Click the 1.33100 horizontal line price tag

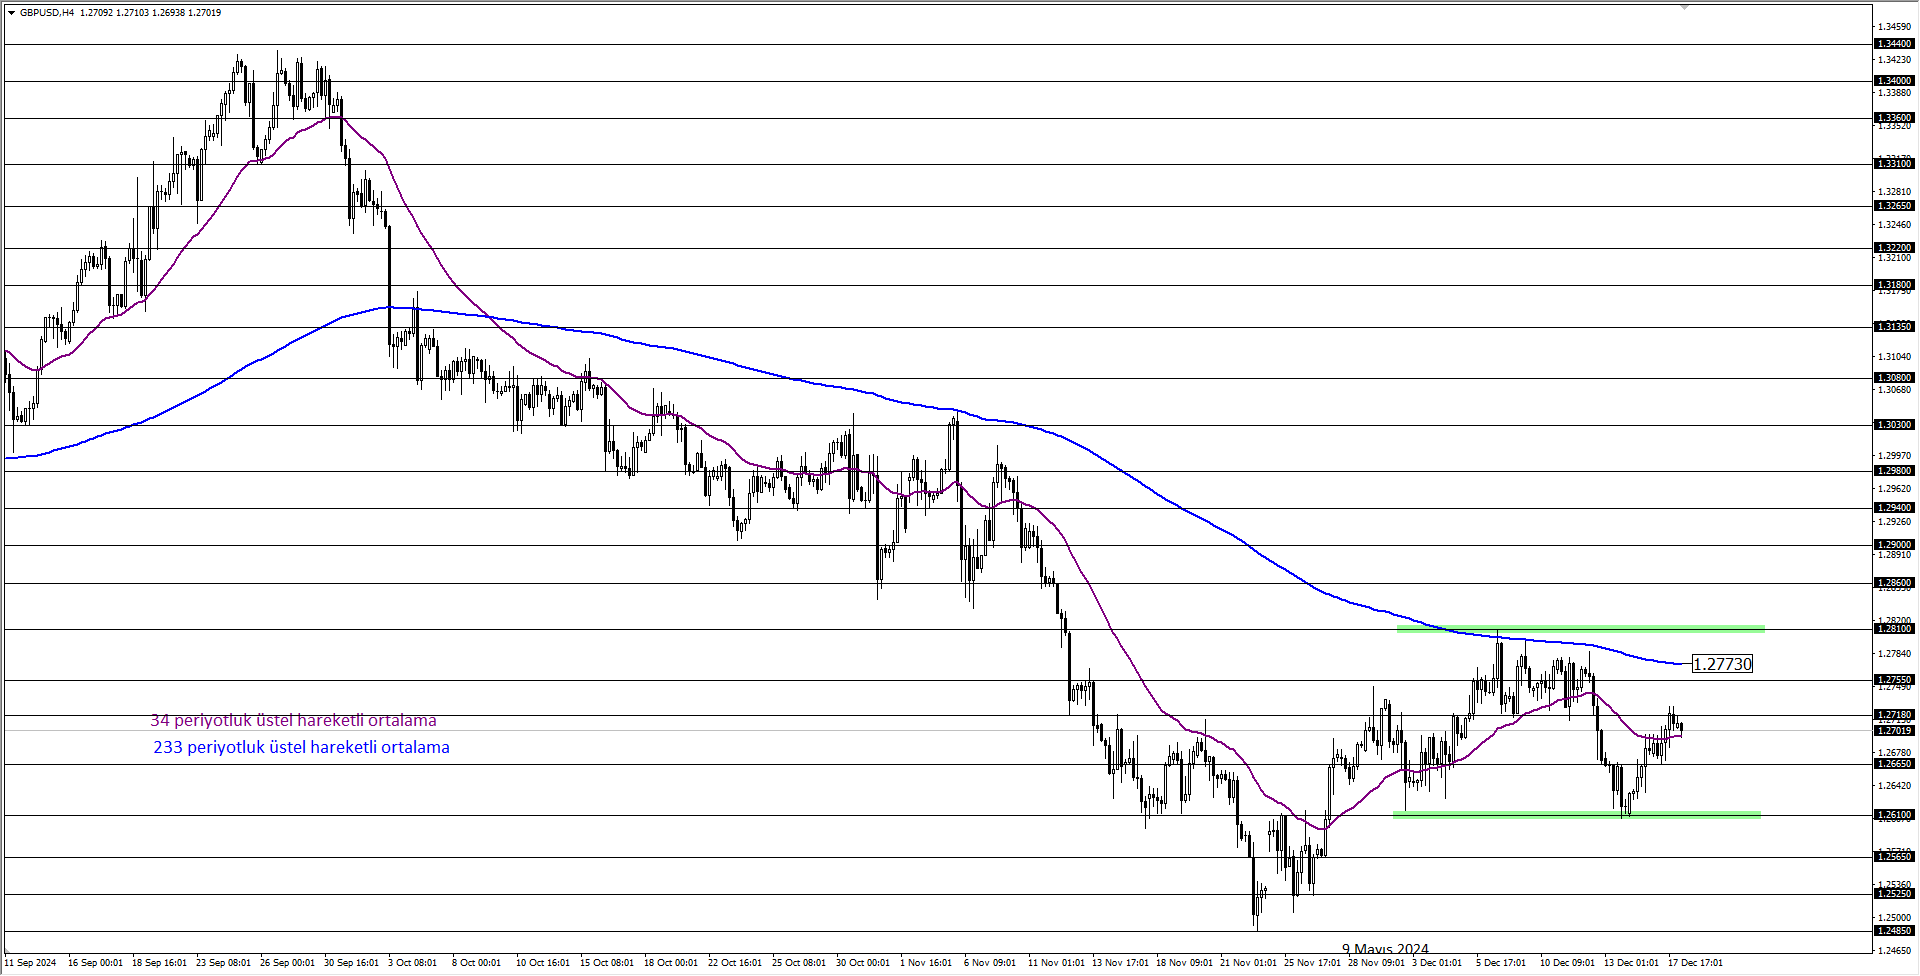[1894, 164]
